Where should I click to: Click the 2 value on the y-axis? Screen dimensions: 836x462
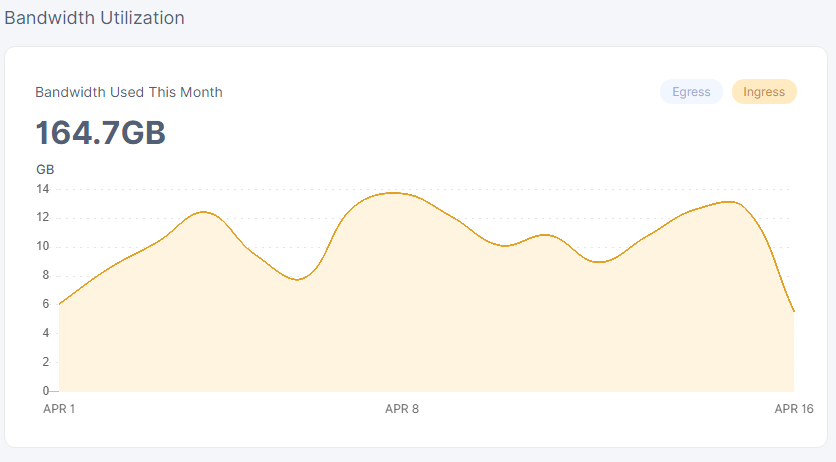click(45, 362)
